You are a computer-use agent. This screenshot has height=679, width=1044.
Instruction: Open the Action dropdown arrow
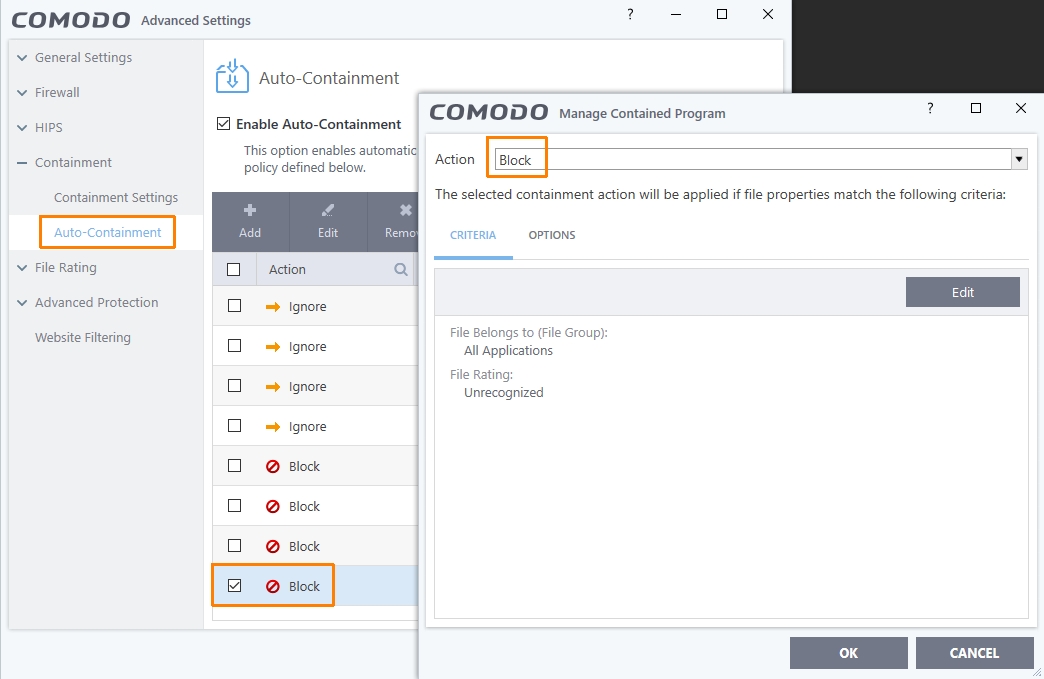[x=1019, y=159]
